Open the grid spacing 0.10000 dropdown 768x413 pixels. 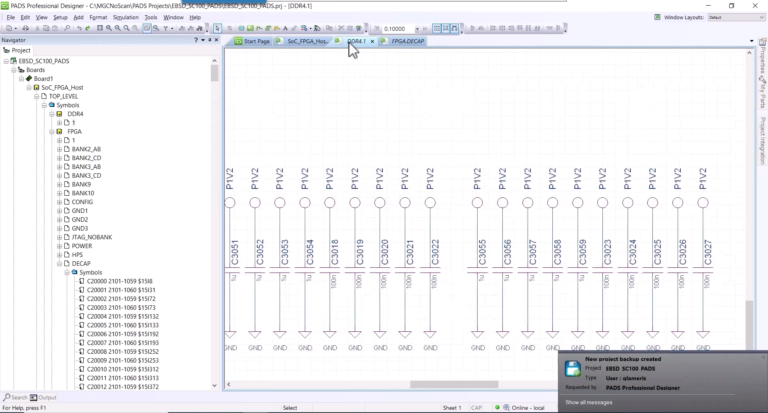417,29
